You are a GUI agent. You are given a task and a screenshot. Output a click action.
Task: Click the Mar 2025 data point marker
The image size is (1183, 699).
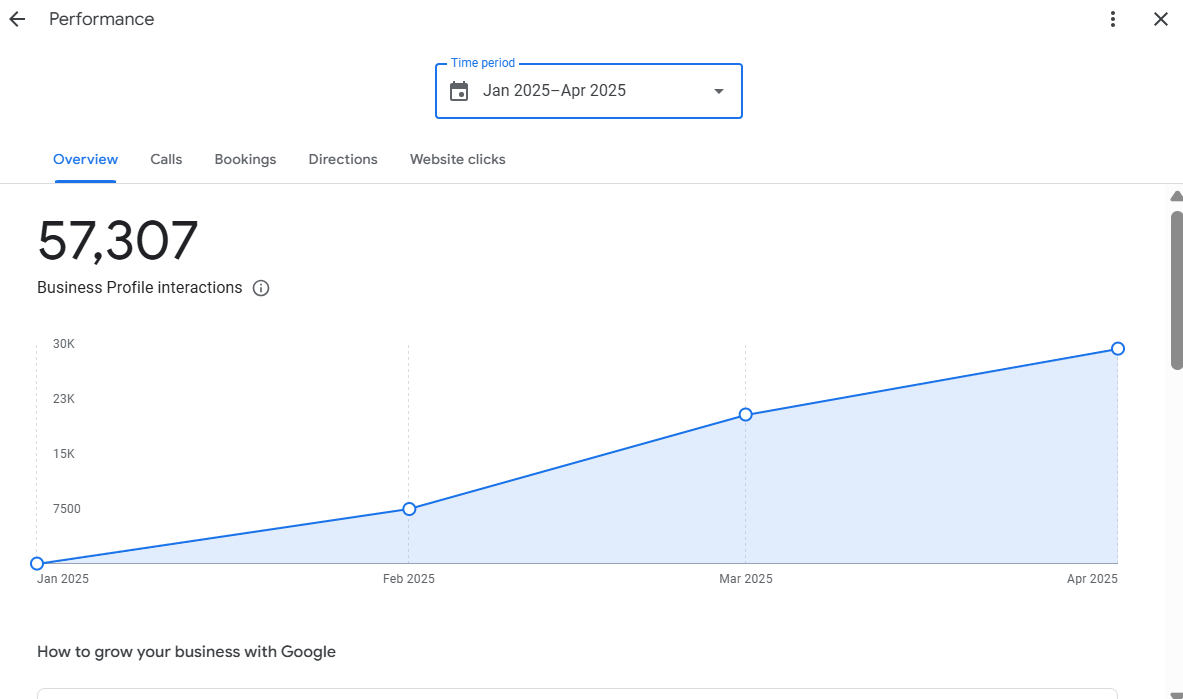click(x=745, y=414)
